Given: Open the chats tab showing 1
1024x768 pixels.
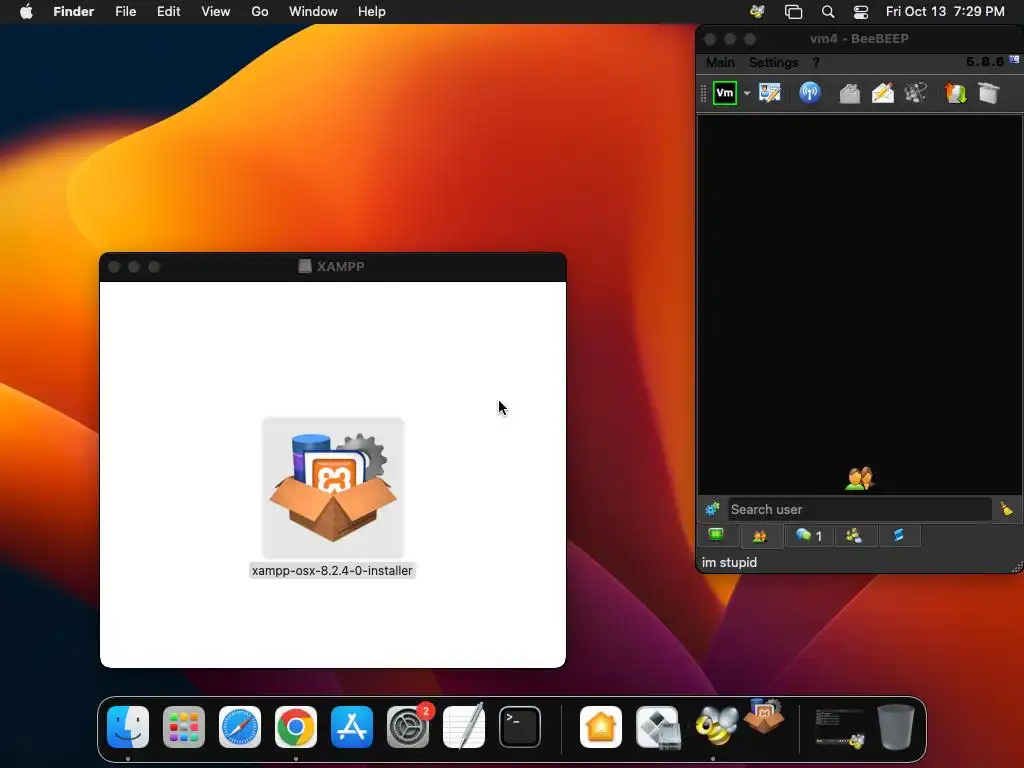Looking at the screenshot, I should 808,536.
